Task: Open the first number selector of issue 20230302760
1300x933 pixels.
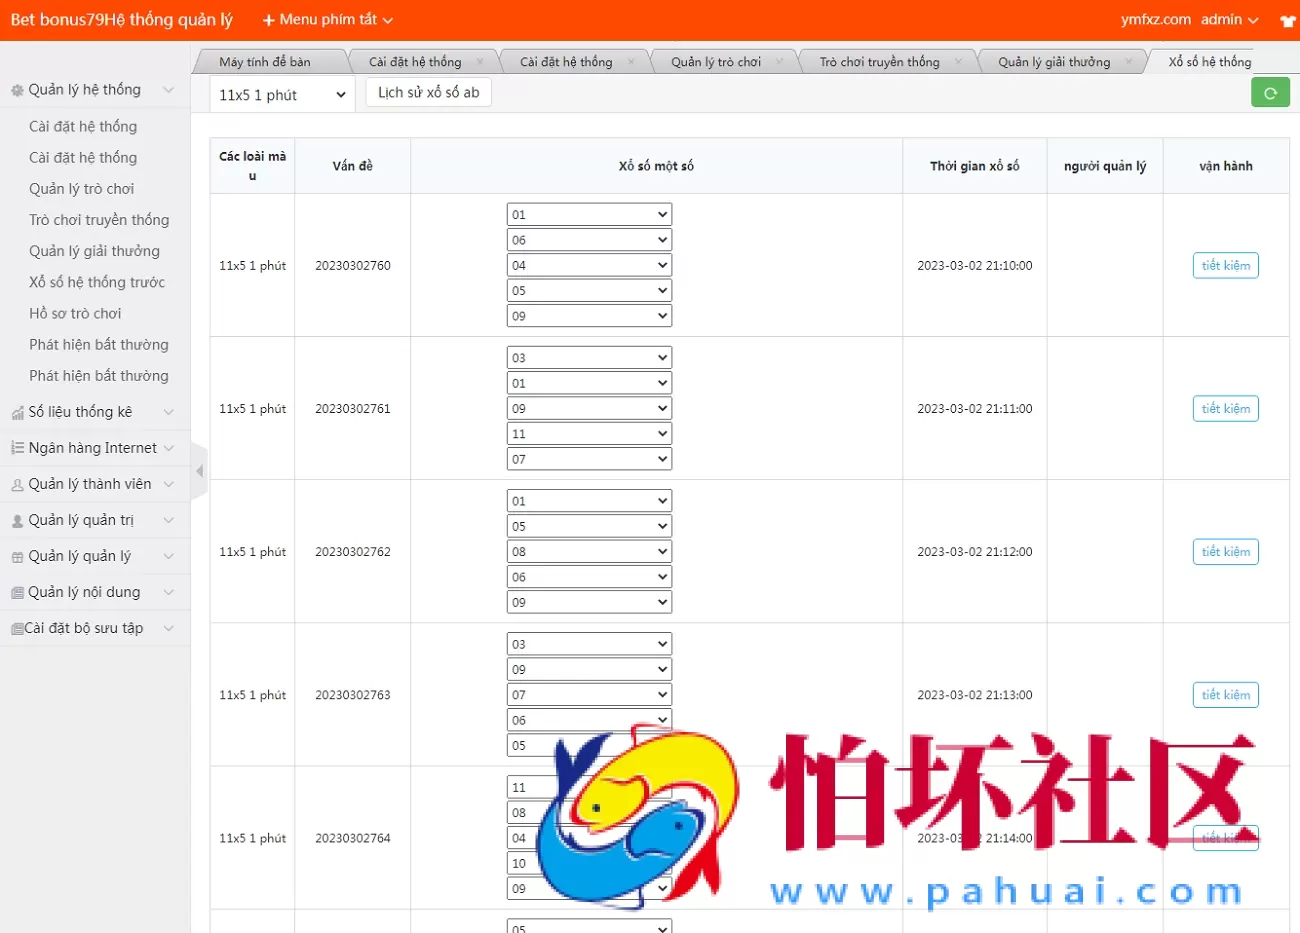Action: [589, 213]
